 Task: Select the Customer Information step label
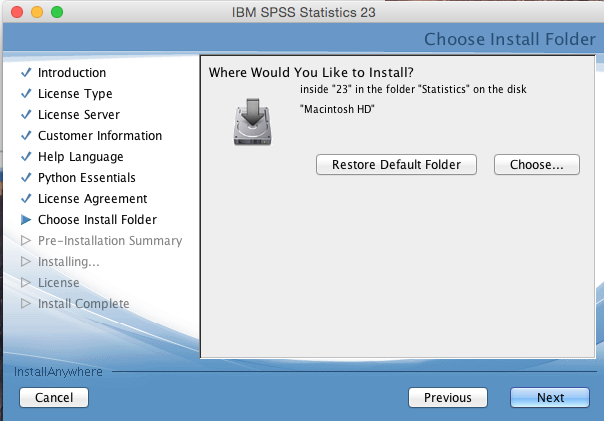pos(100,136)
